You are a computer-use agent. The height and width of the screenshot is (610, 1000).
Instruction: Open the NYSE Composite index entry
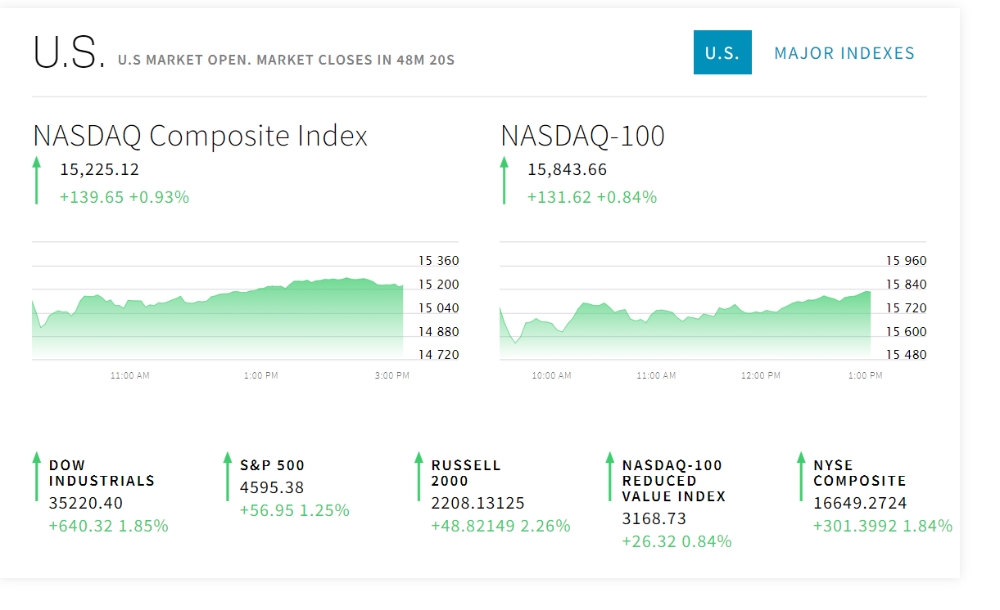pos(860,473)
